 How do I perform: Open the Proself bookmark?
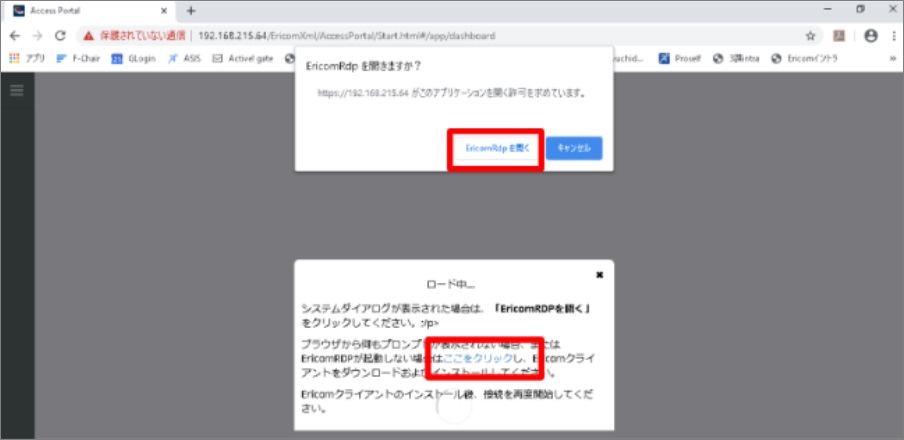point(680,58)
